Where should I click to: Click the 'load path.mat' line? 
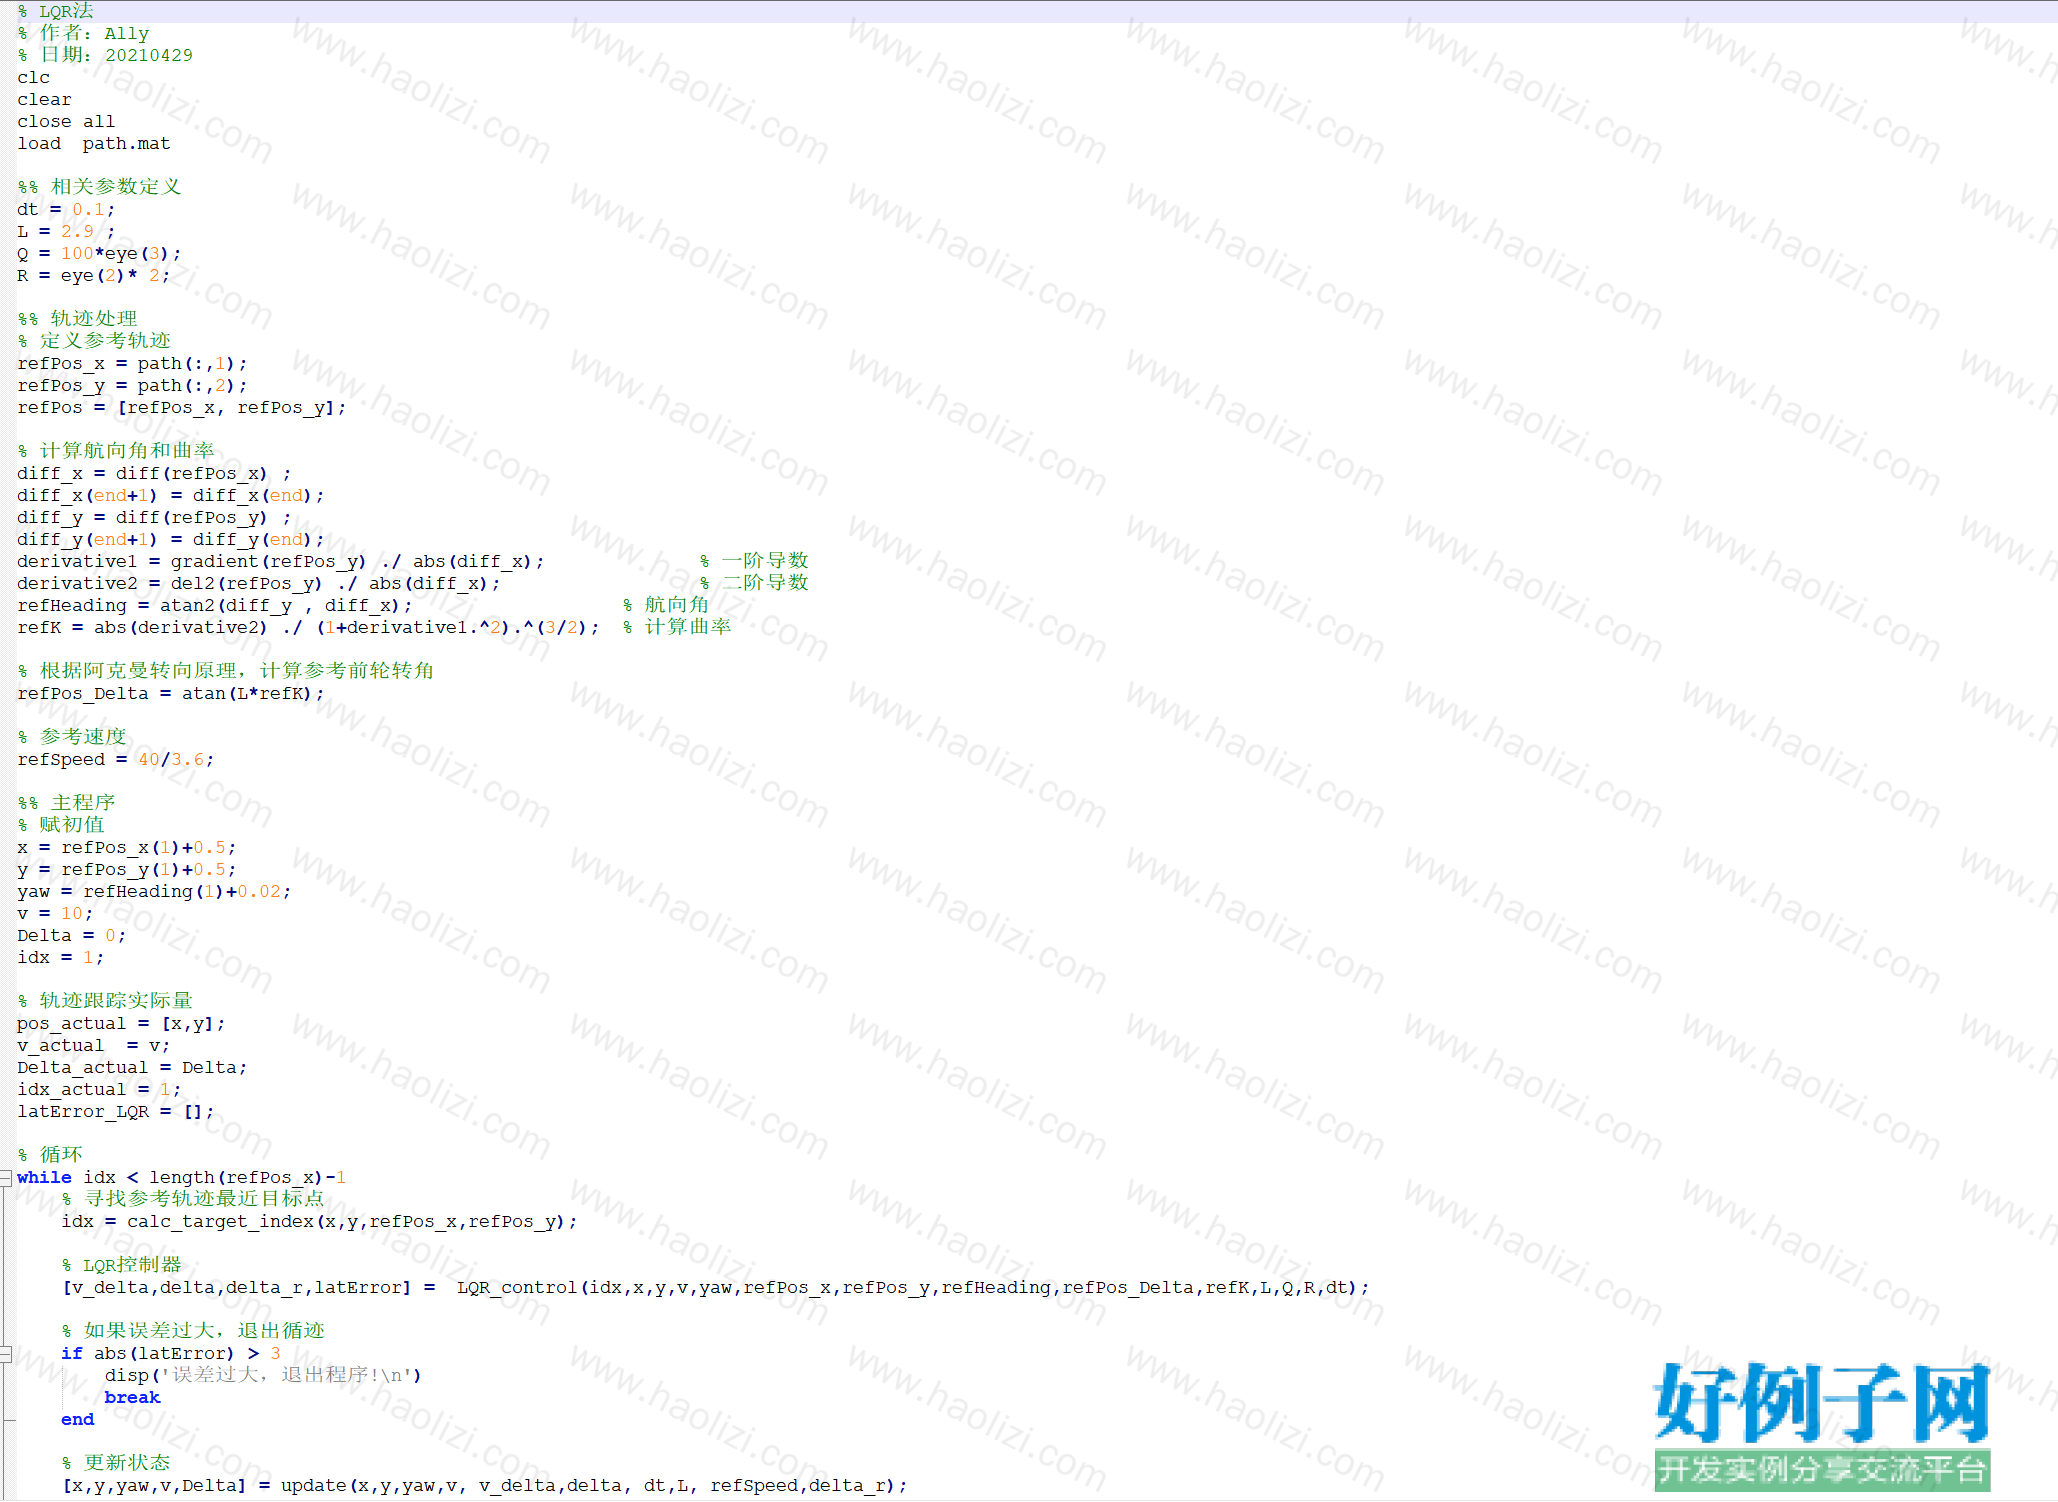tap(94, 144)
